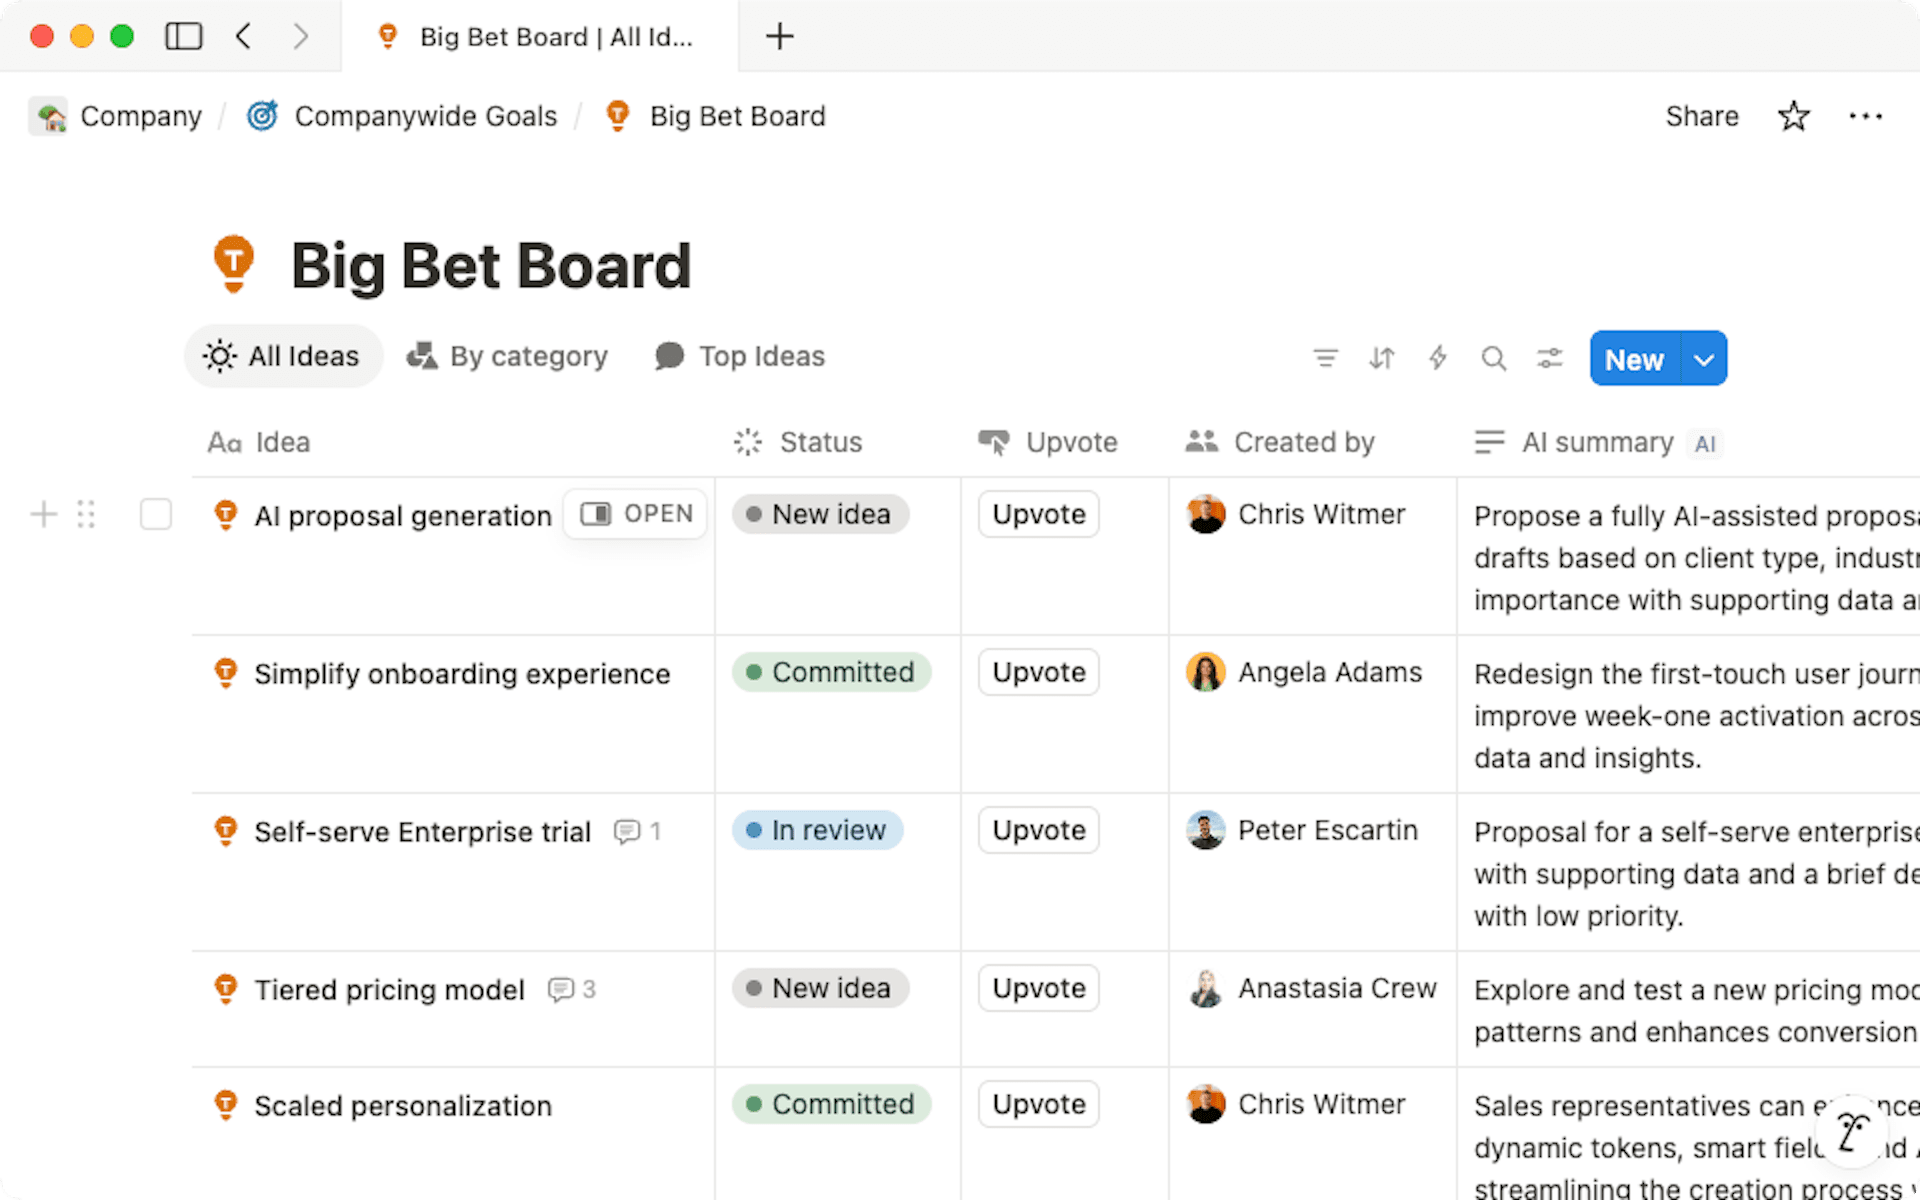Open the database search magnifier icon

(1493, 358)
